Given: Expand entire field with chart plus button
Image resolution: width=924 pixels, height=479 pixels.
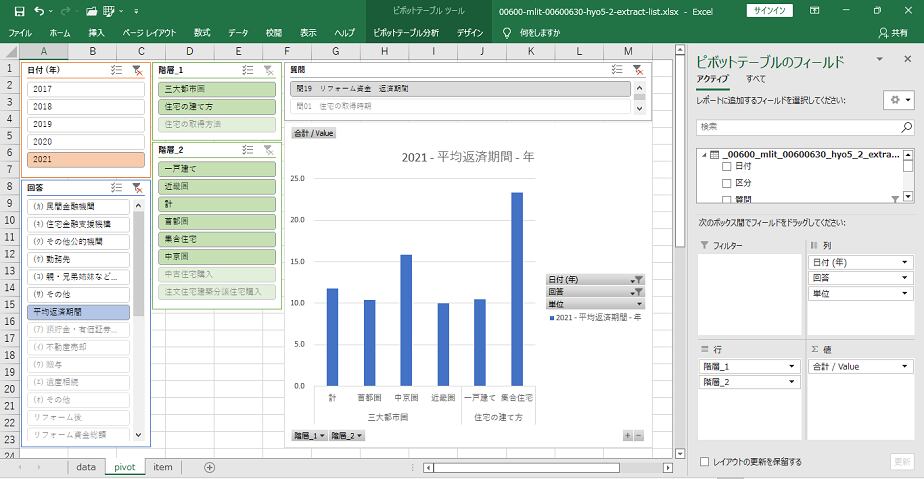Looking at the screenshot, I should pos(627,435).
